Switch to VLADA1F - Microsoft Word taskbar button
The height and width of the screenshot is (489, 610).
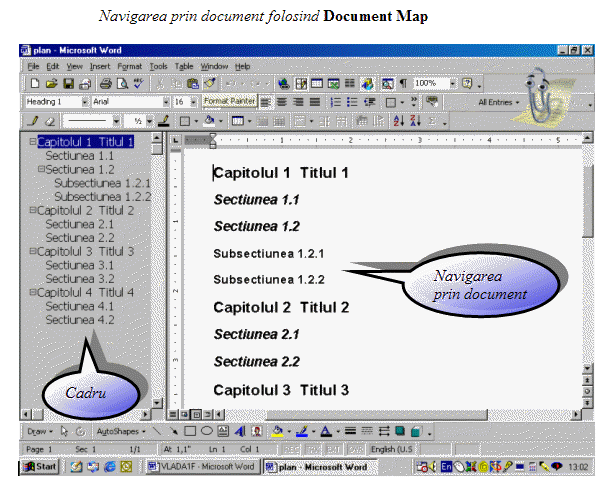(x=202, y=466)
